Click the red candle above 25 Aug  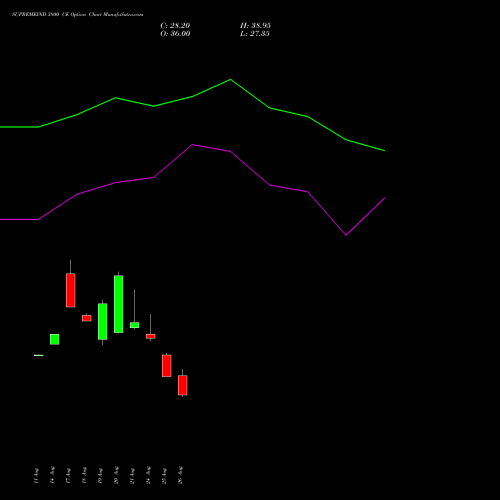167,366
